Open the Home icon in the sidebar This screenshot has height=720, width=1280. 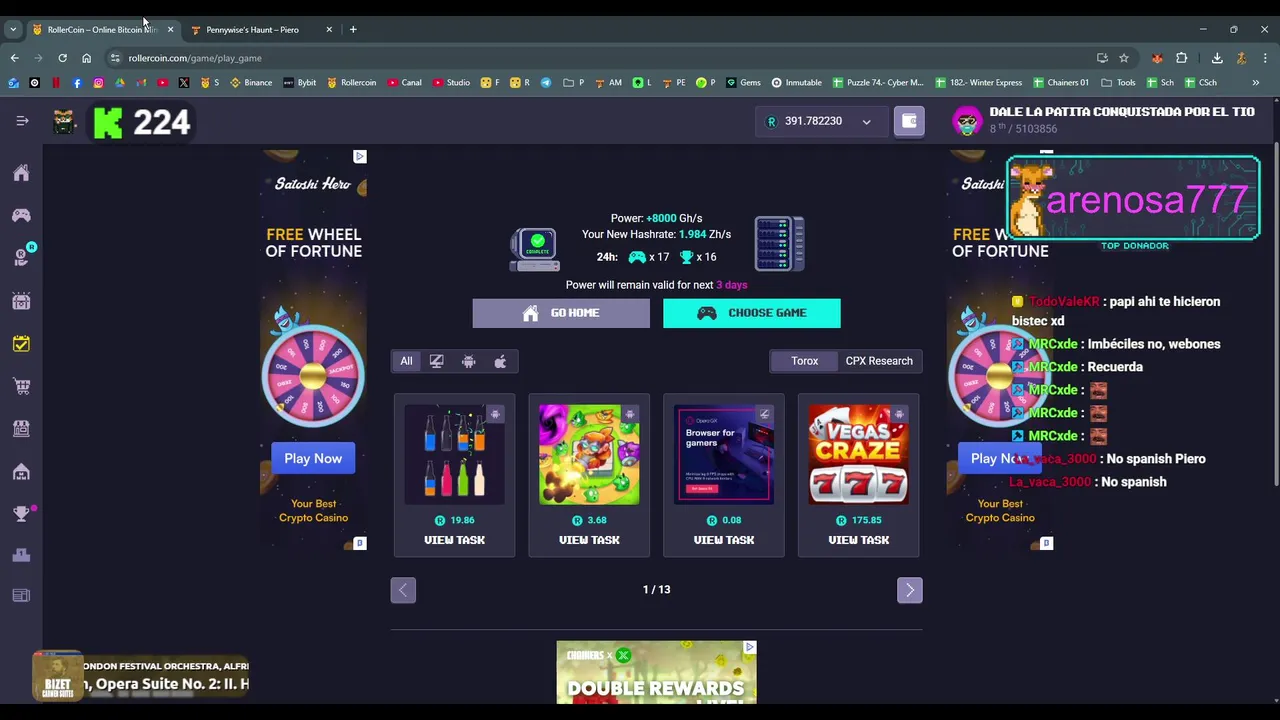[x=21, y=173]
